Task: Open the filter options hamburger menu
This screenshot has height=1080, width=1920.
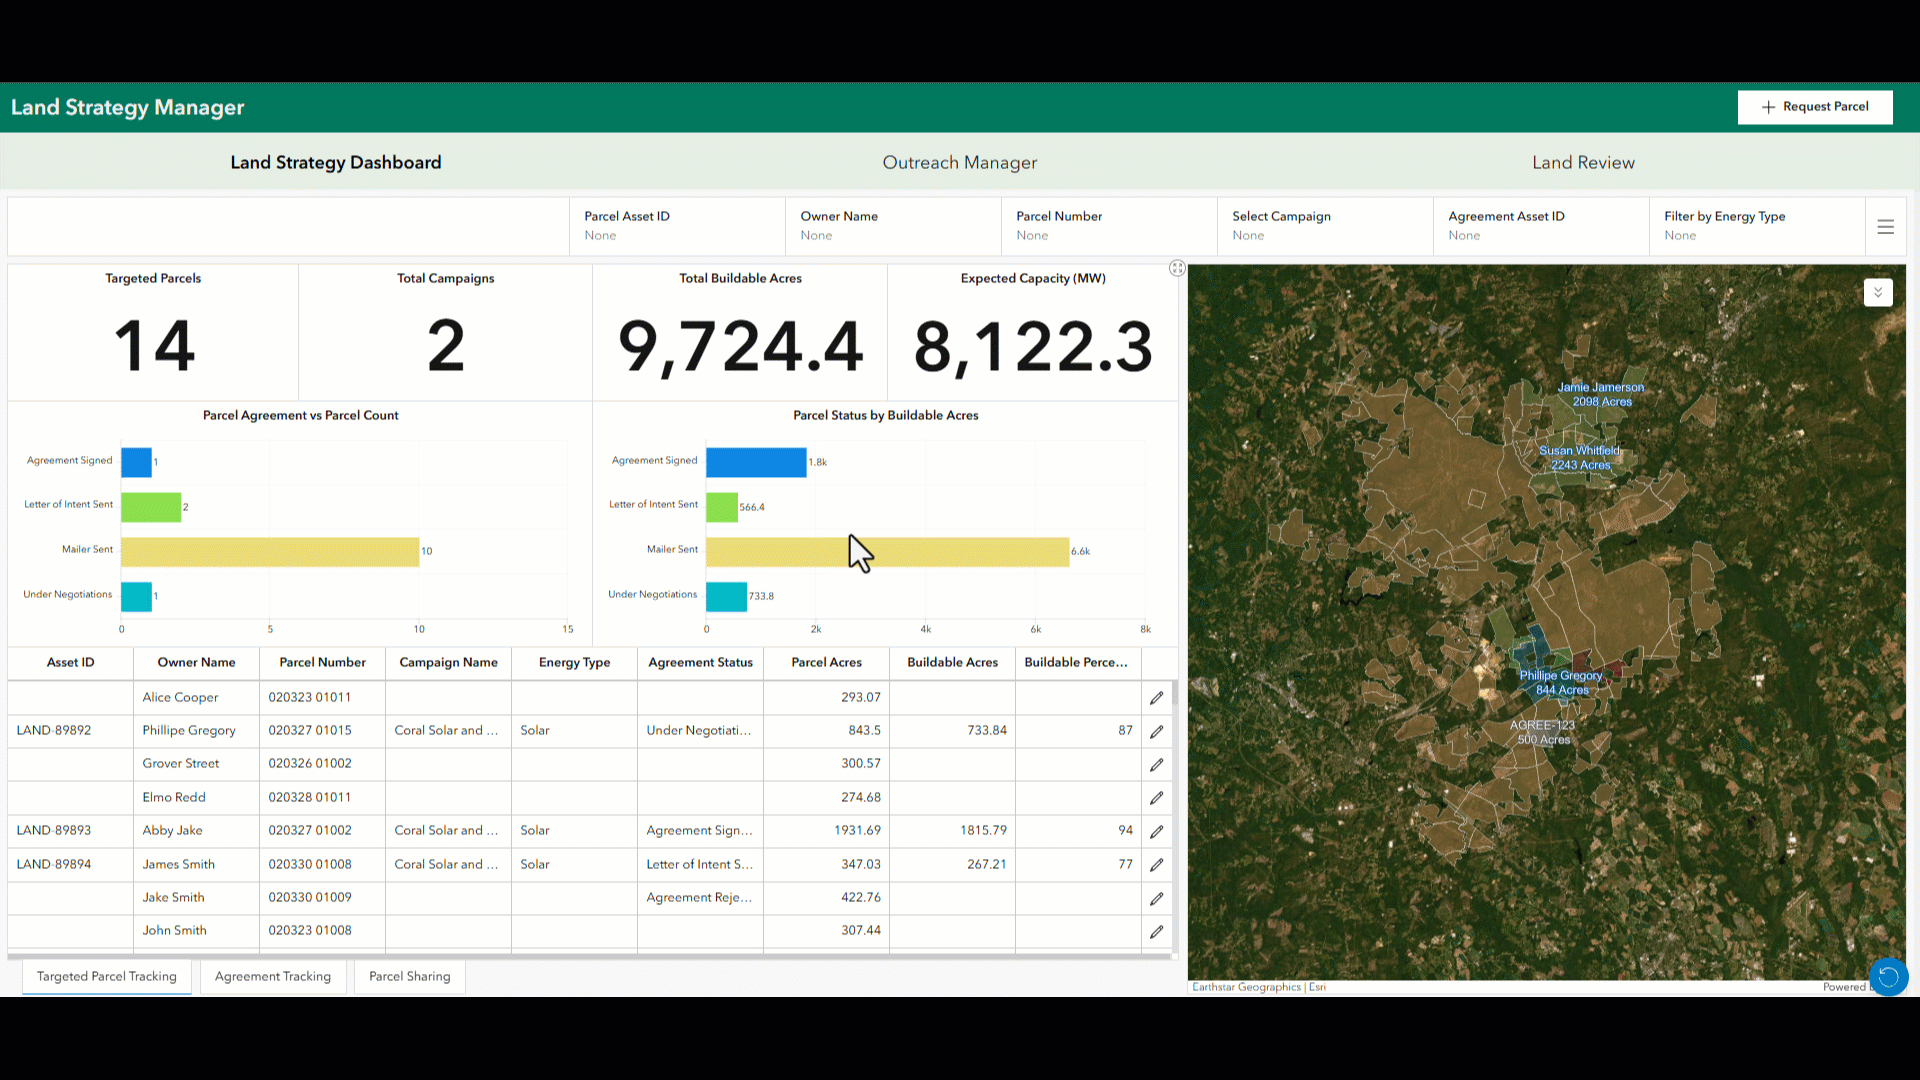Action: click(x=1886, y=226)
